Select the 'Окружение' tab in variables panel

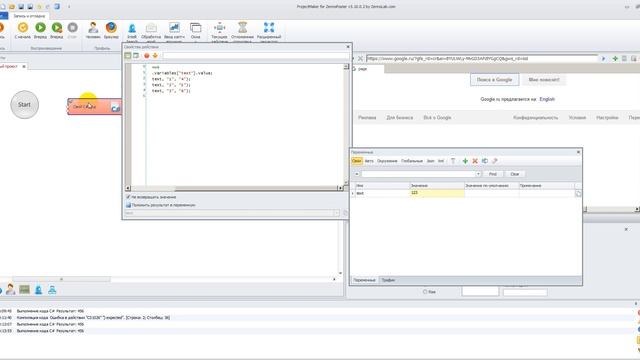pos(387,161)
